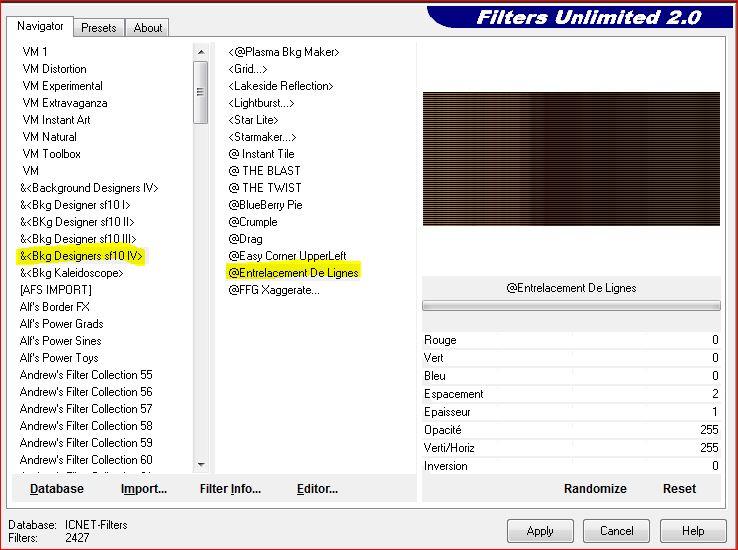738x550 pixels.
Task: Select [AFS IMPORT] category
Action: point(56,290)
